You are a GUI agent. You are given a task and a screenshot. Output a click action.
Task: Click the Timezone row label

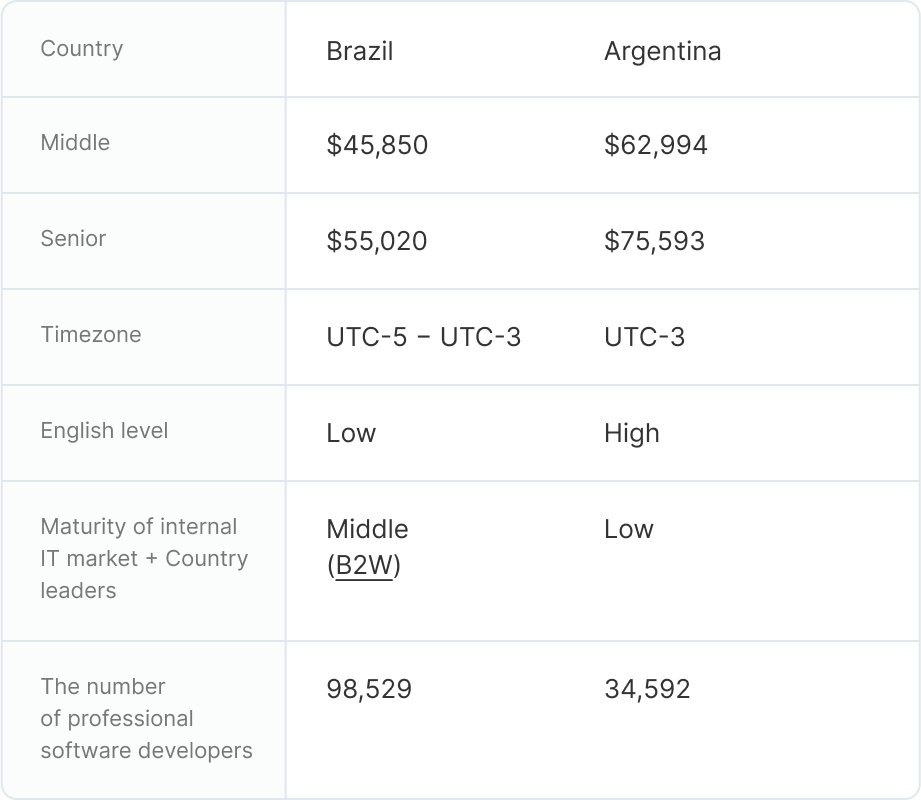(x=91, y=335)
